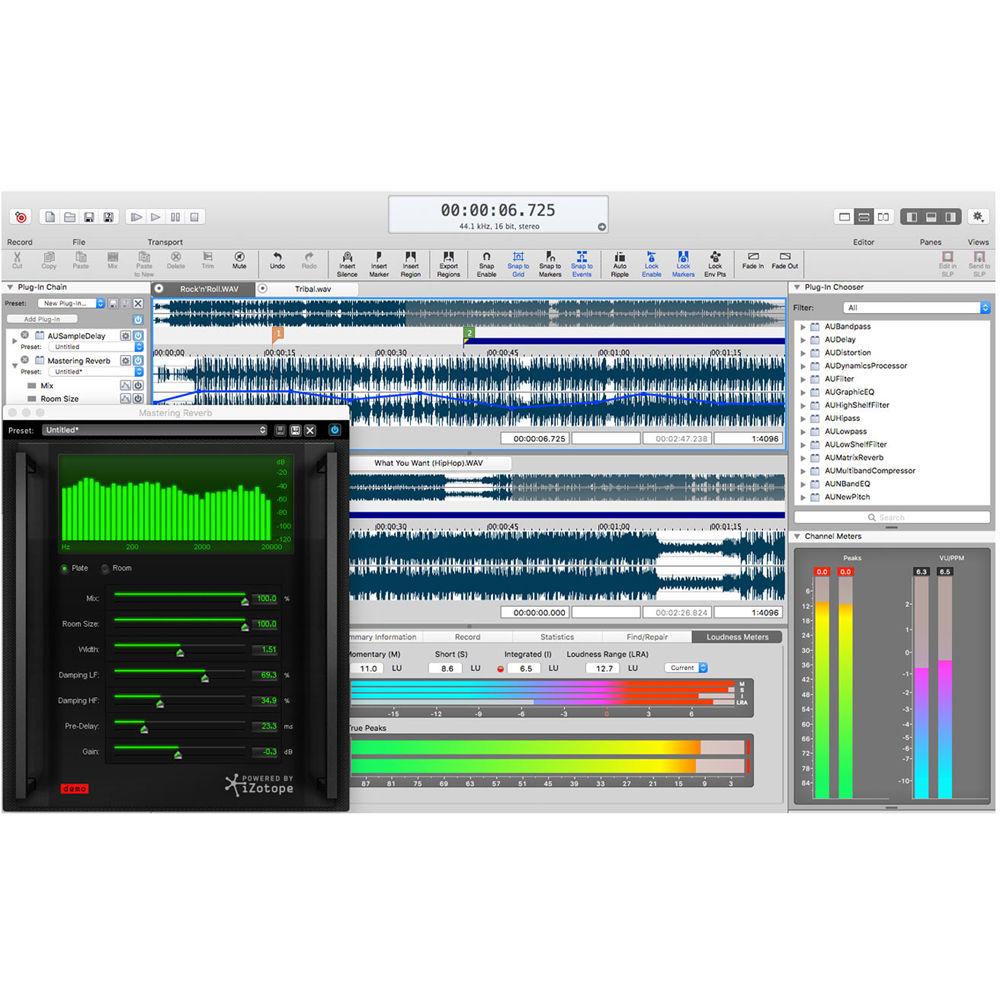Switch to the Tribal.wav tab

pos(311,288)
